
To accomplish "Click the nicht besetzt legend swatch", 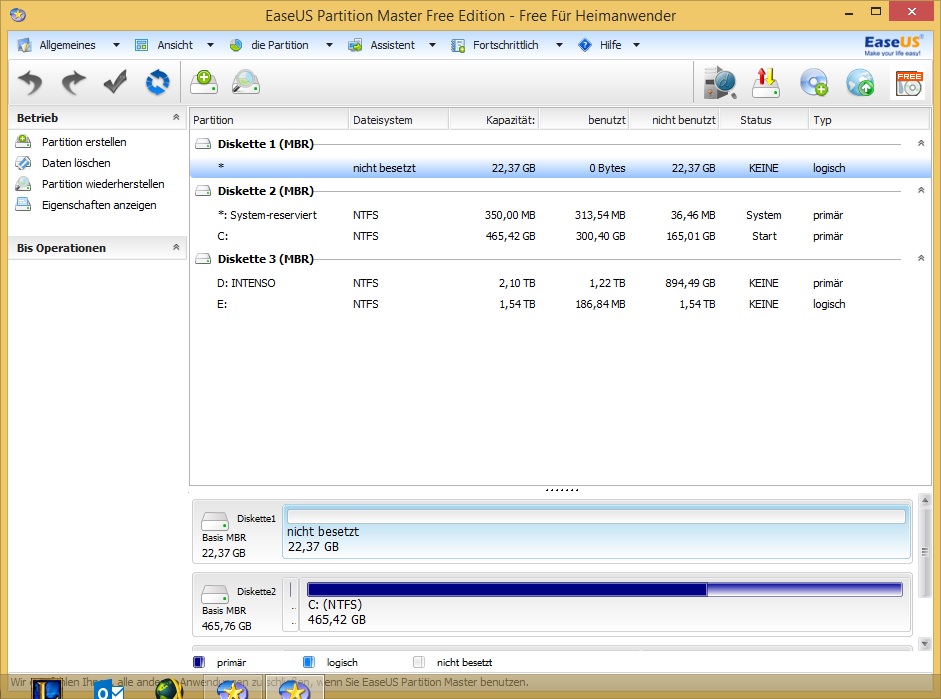I will pyautogui.click(x=419, y=662).
